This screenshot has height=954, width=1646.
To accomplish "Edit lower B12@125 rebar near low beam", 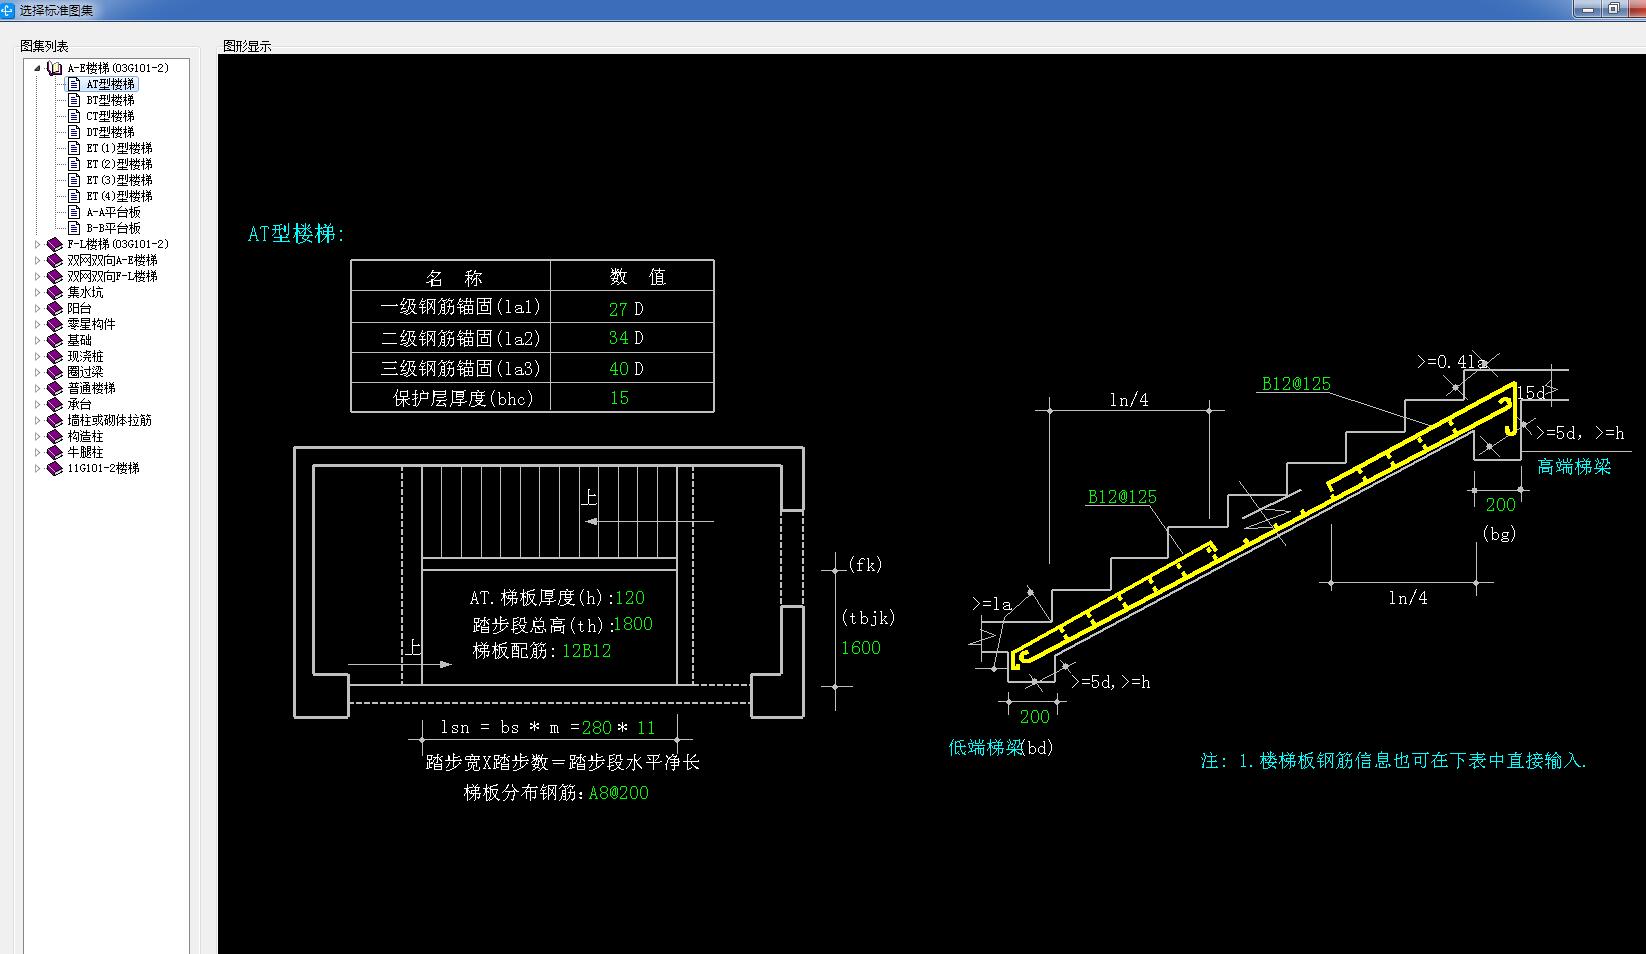I will (1122, 497).
